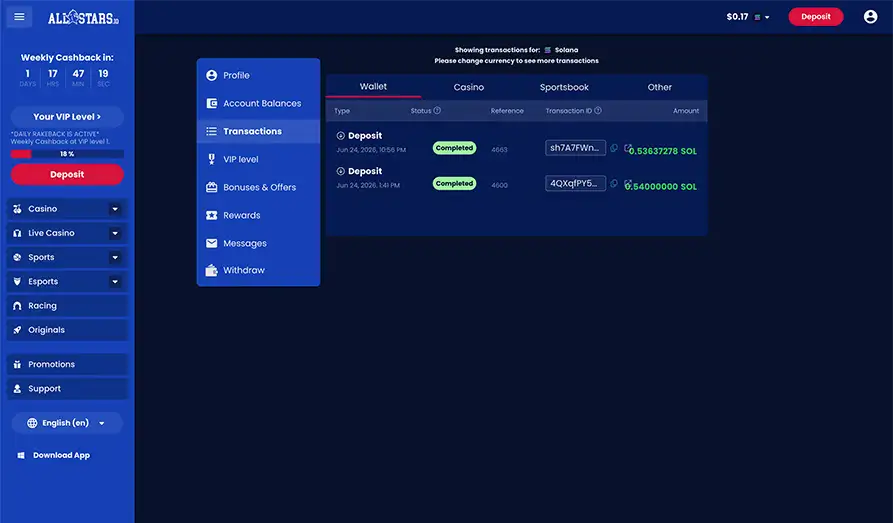Switch to the Casino transactions tab
Viewport: 893px width, 523px height.
click(469, 87)
